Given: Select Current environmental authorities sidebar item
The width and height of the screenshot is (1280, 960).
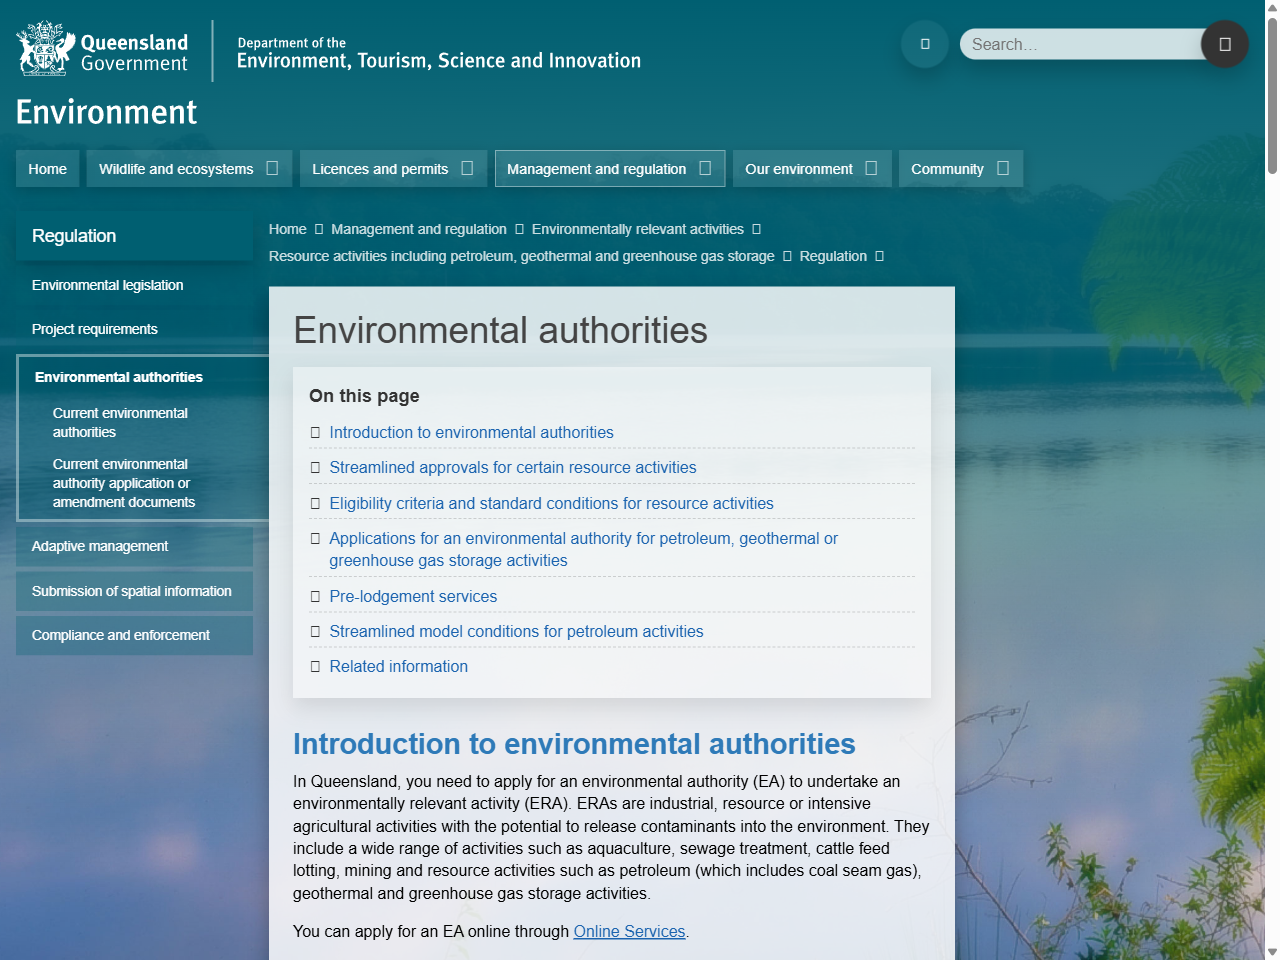Looking at the screenshot, I should [x=120, y=422].
